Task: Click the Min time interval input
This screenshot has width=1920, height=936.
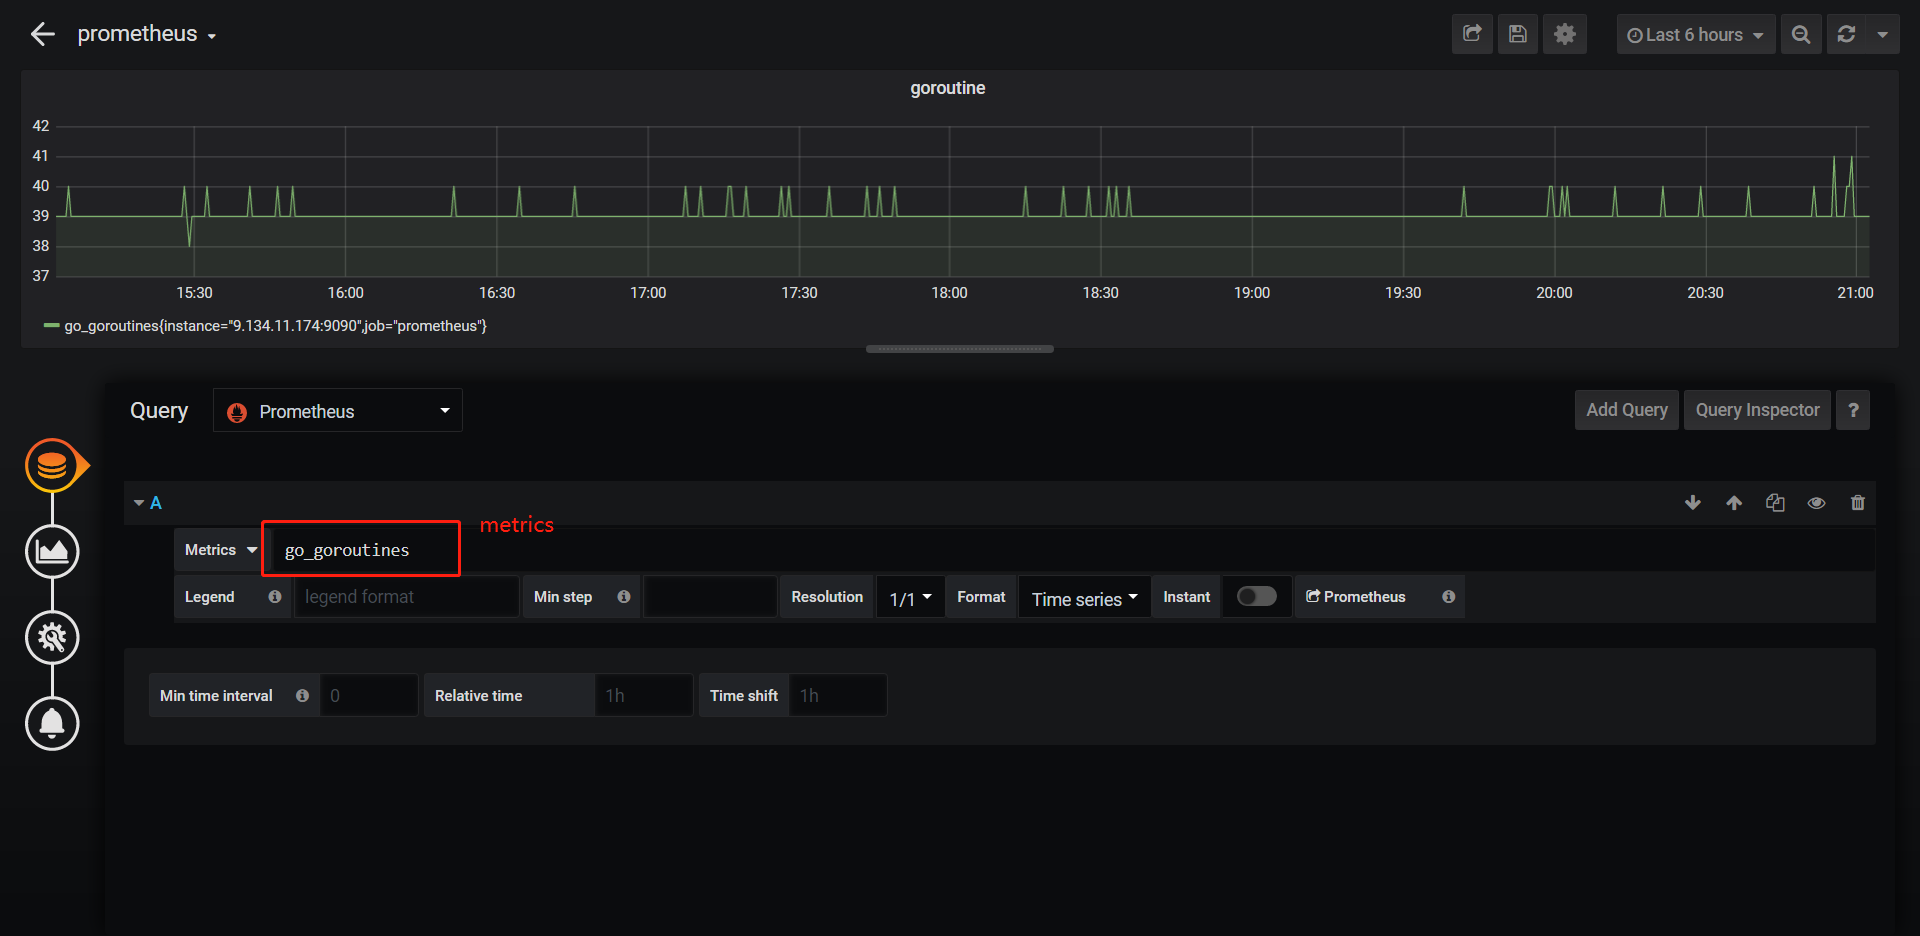Action: pyautogui.click(x=368, y=695)
